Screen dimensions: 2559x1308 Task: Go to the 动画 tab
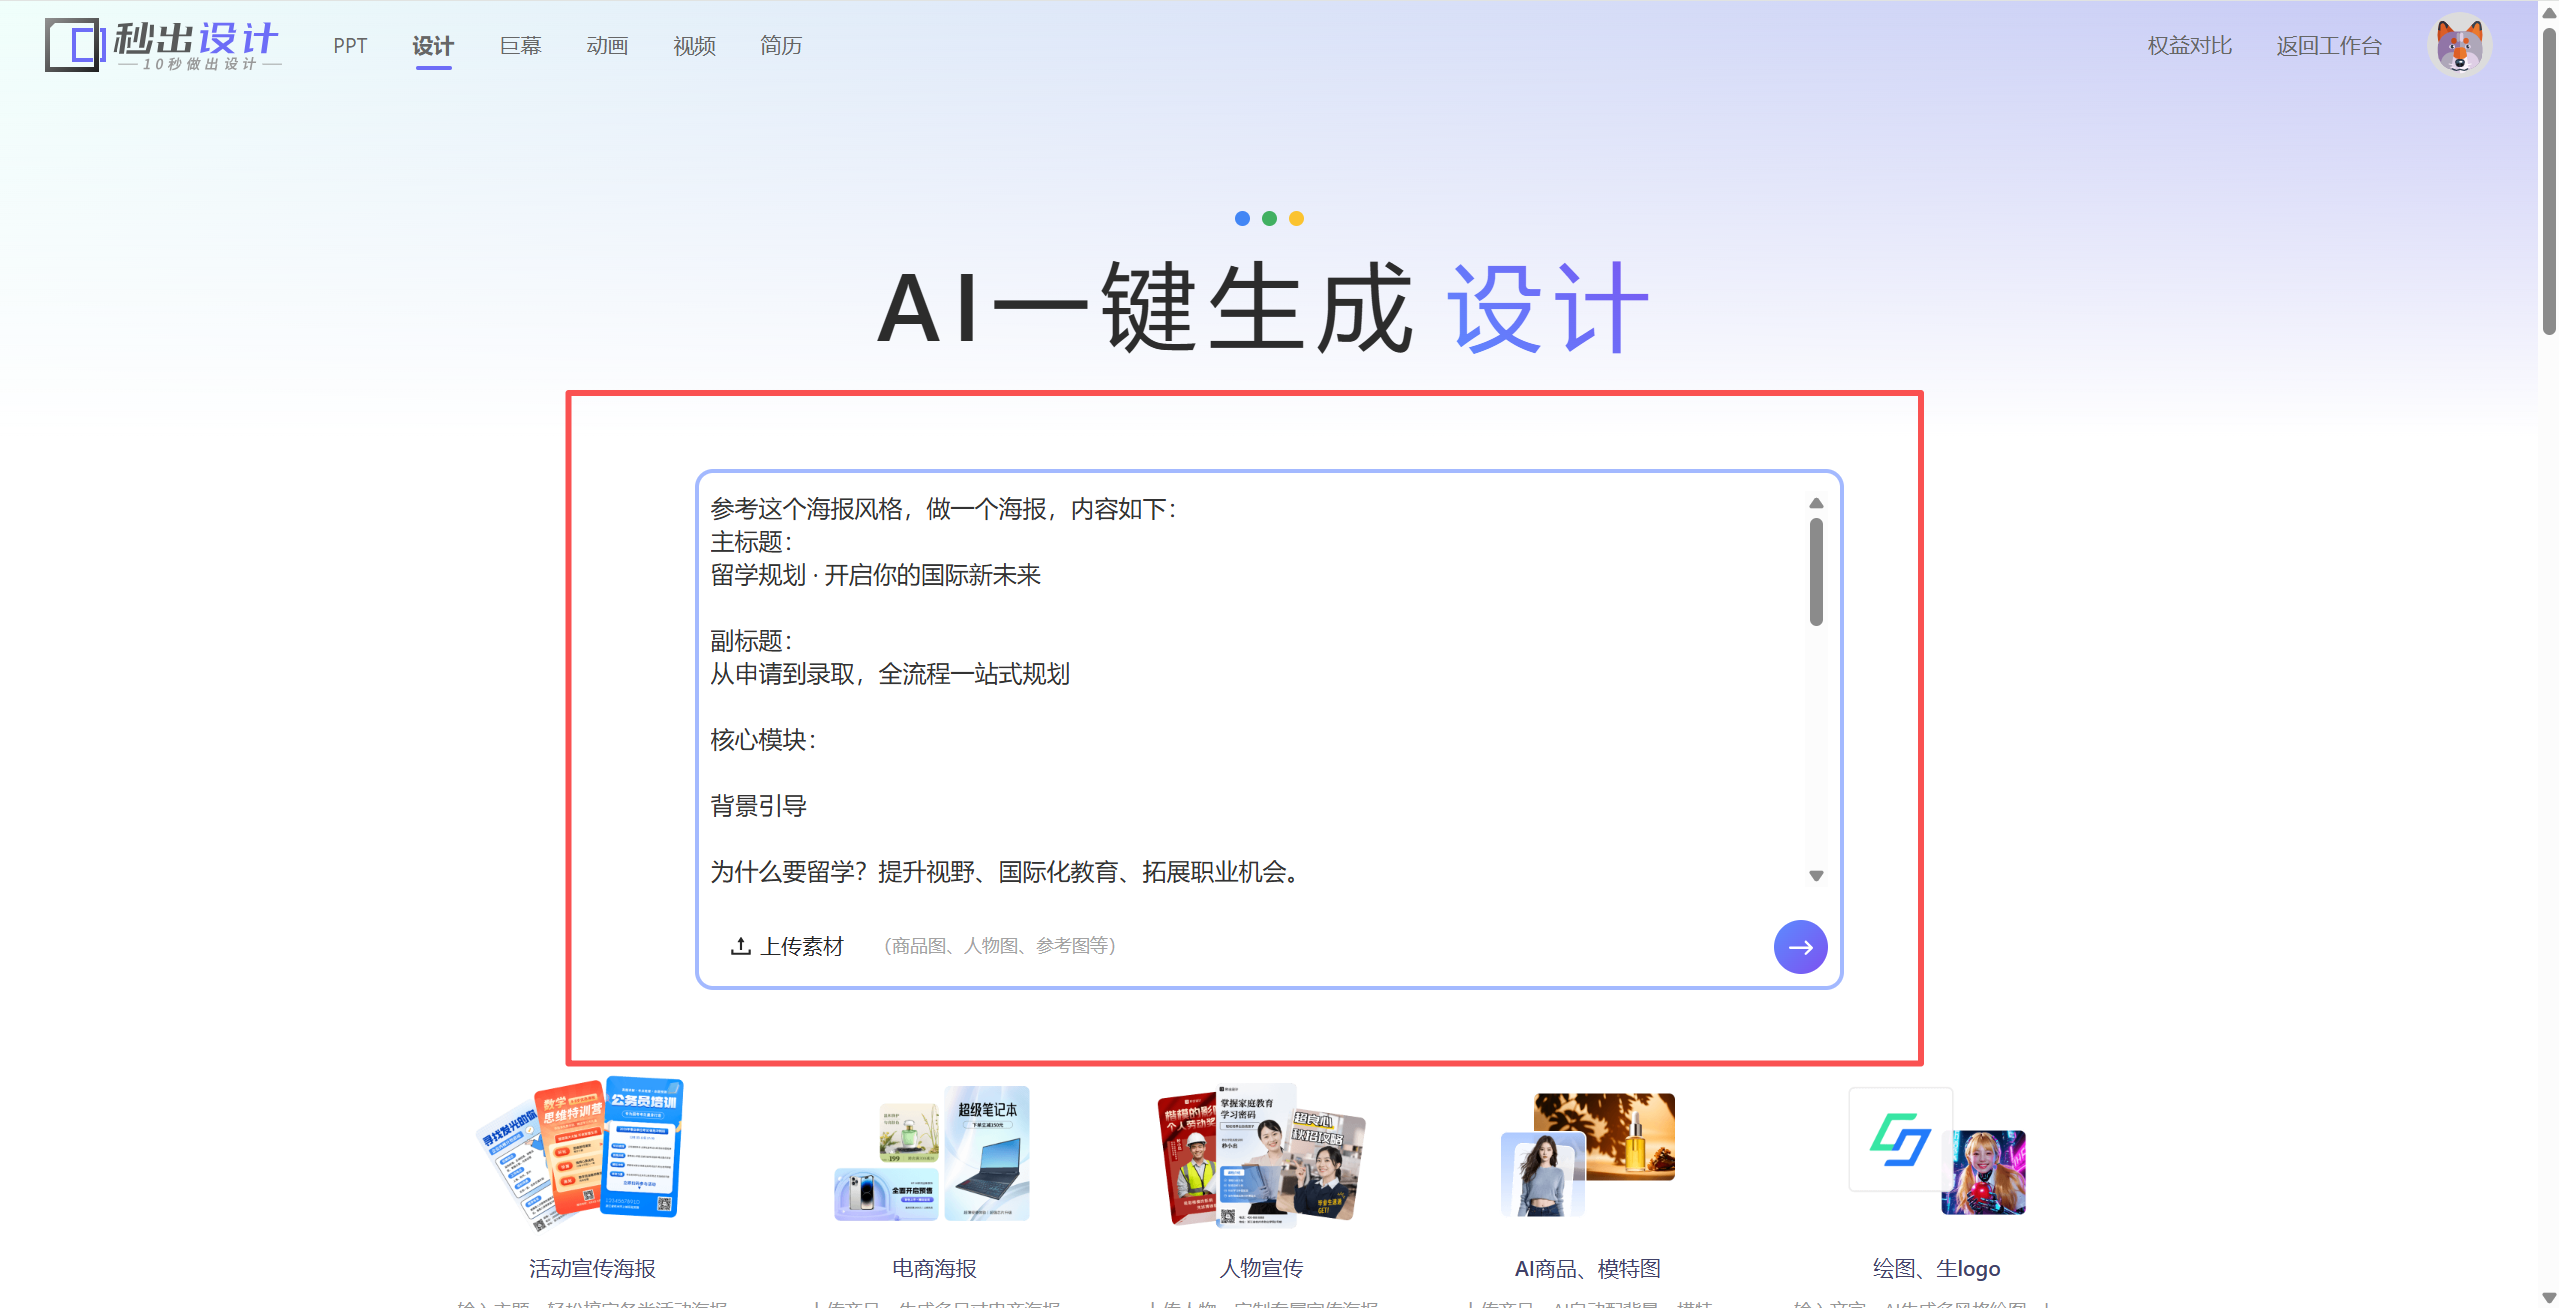607,46
